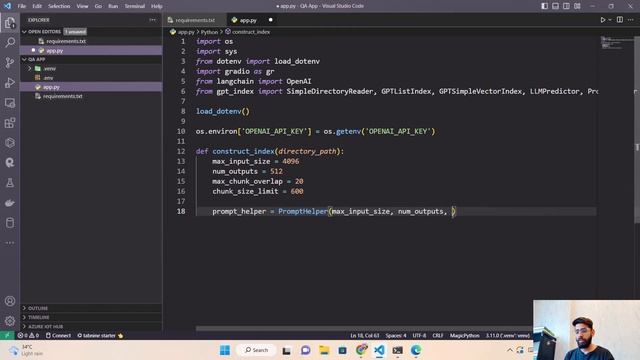
Task: Change language mode MagicPython
Action: [464, 336]
